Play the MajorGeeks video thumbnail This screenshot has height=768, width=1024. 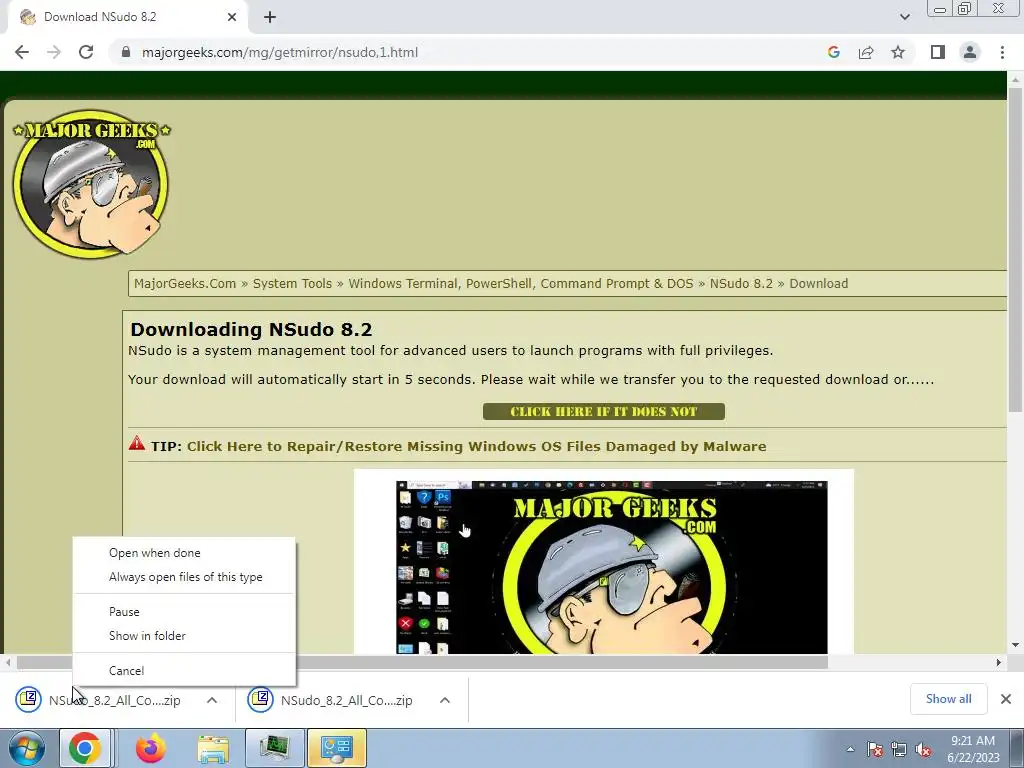tap(611, 567)
